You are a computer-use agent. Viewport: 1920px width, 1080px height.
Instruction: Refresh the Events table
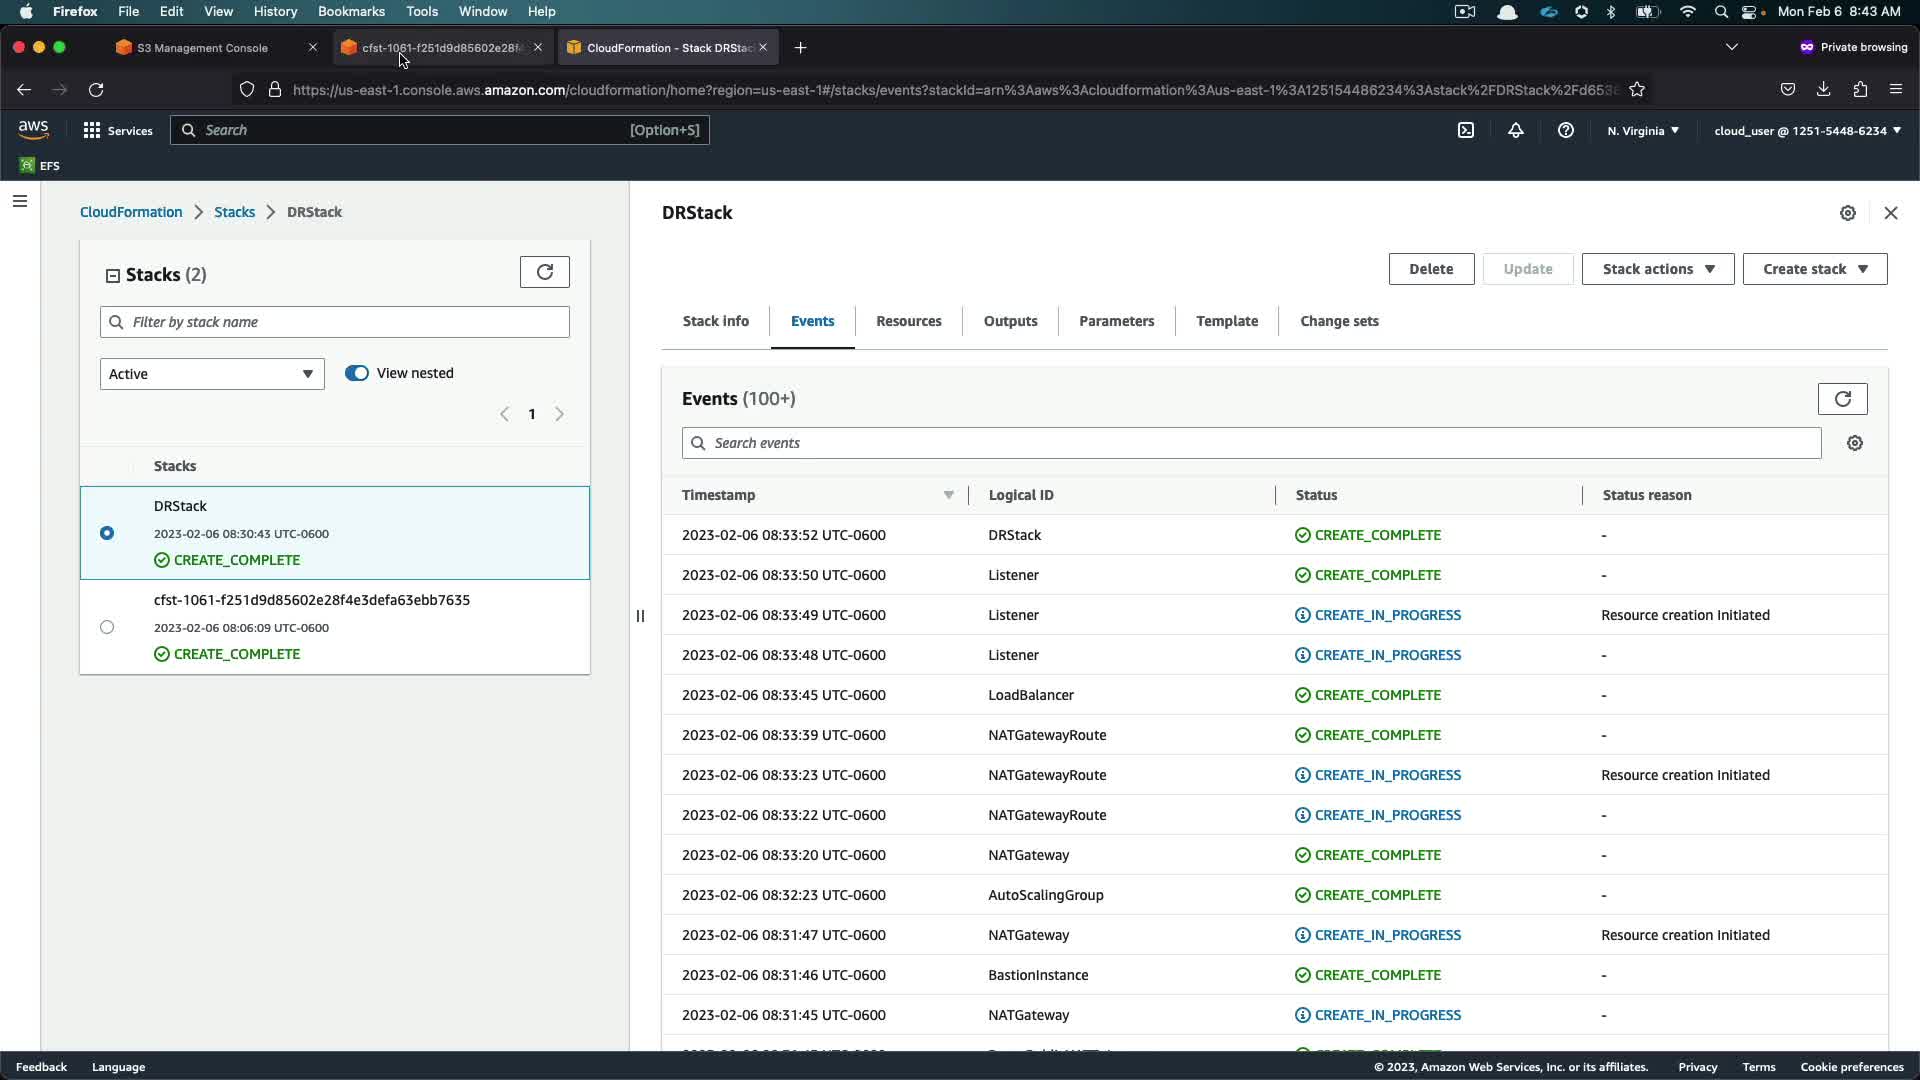1842,399
